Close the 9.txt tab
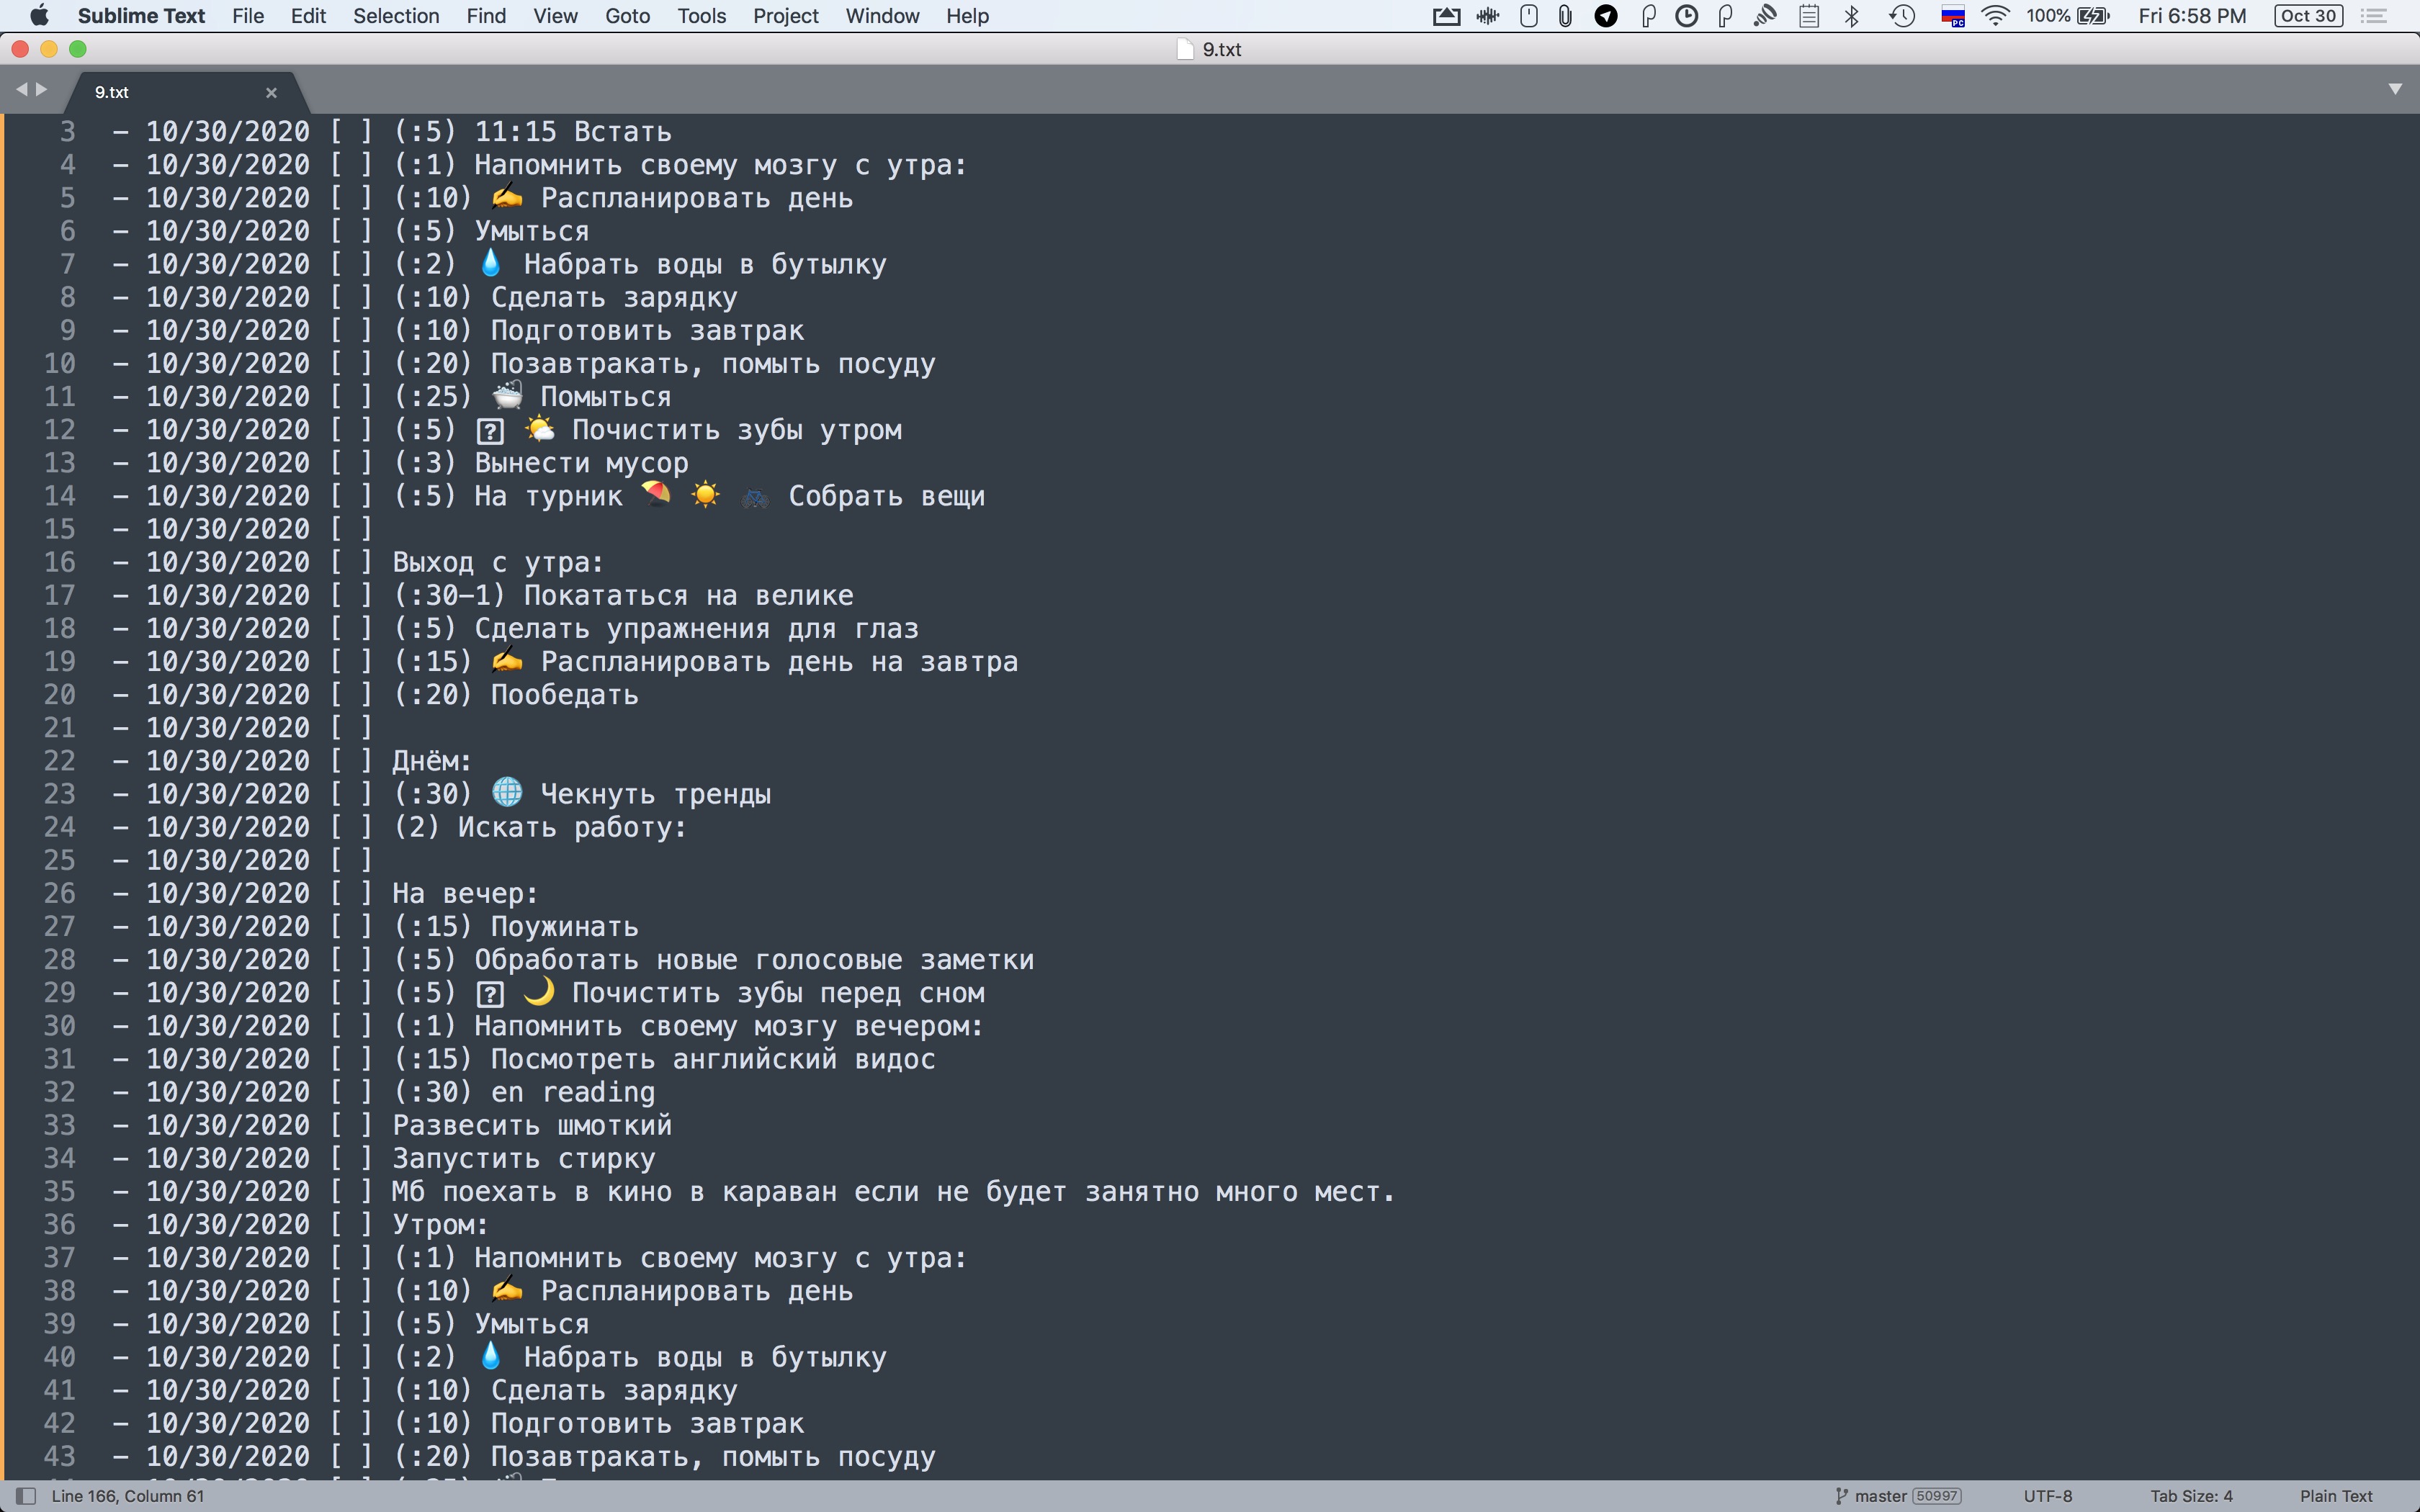Viewport: 2420px width, 1512px height. pyautogui.click(x=271, y=92)
